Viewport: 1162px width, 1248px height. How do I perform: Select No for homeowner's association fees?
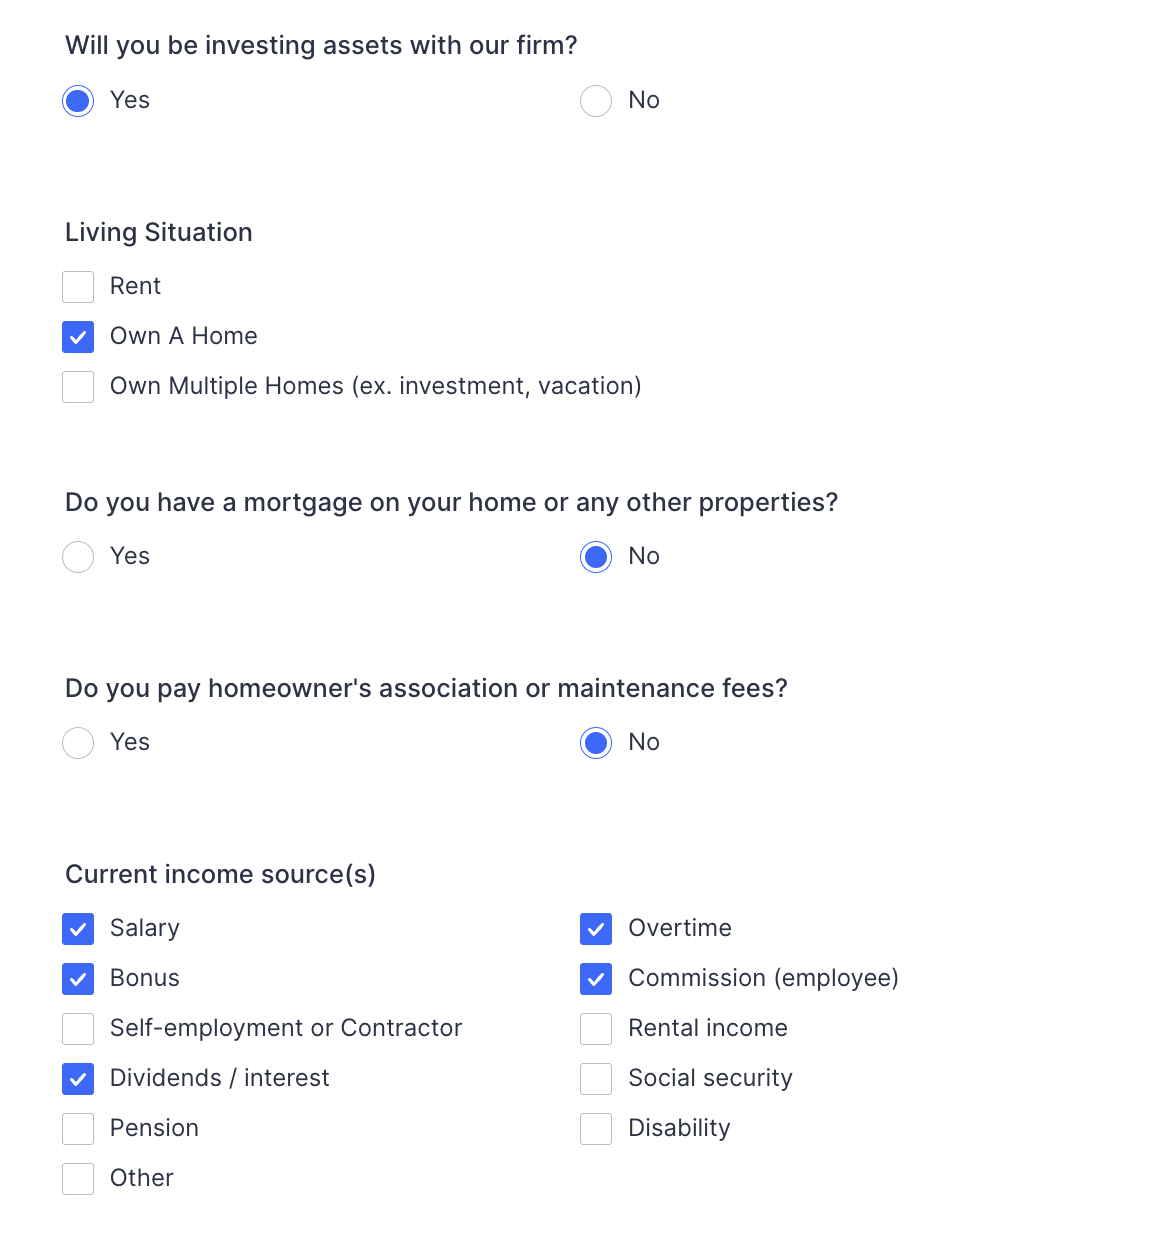[596, 743]
